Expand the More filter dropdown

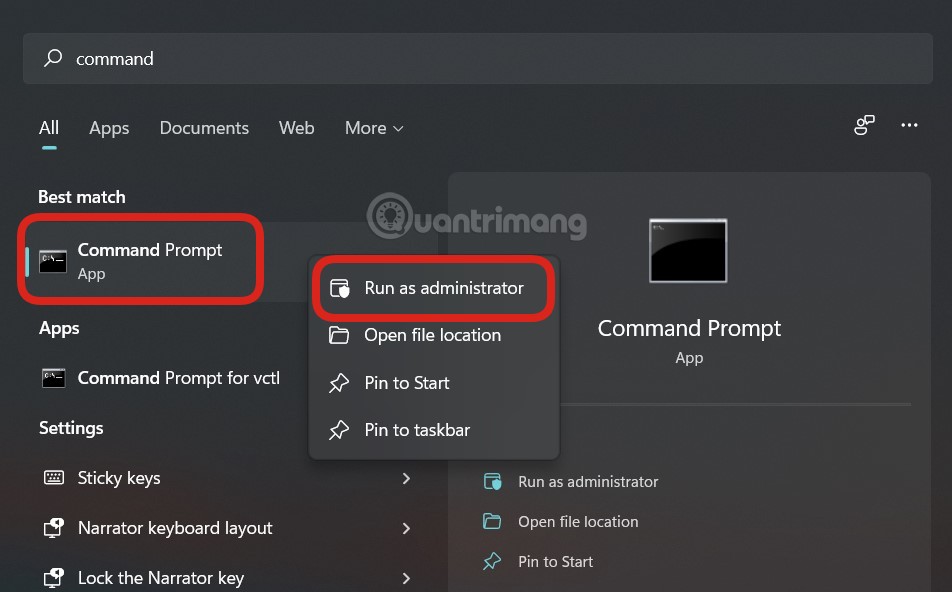point(374,128)
